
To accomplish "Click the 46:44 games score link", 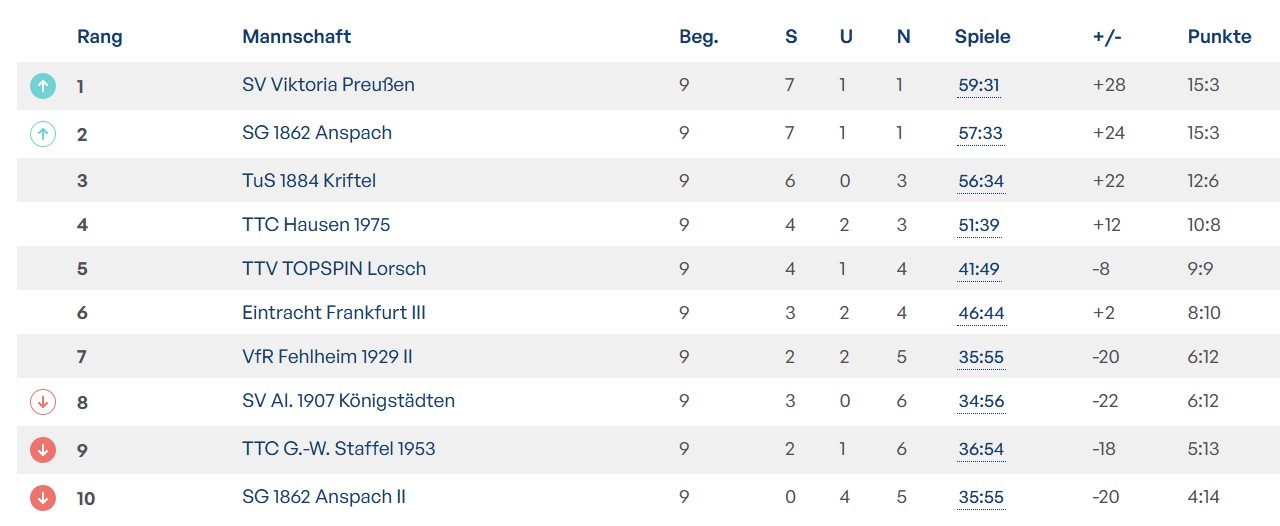I will click(980, 314).
